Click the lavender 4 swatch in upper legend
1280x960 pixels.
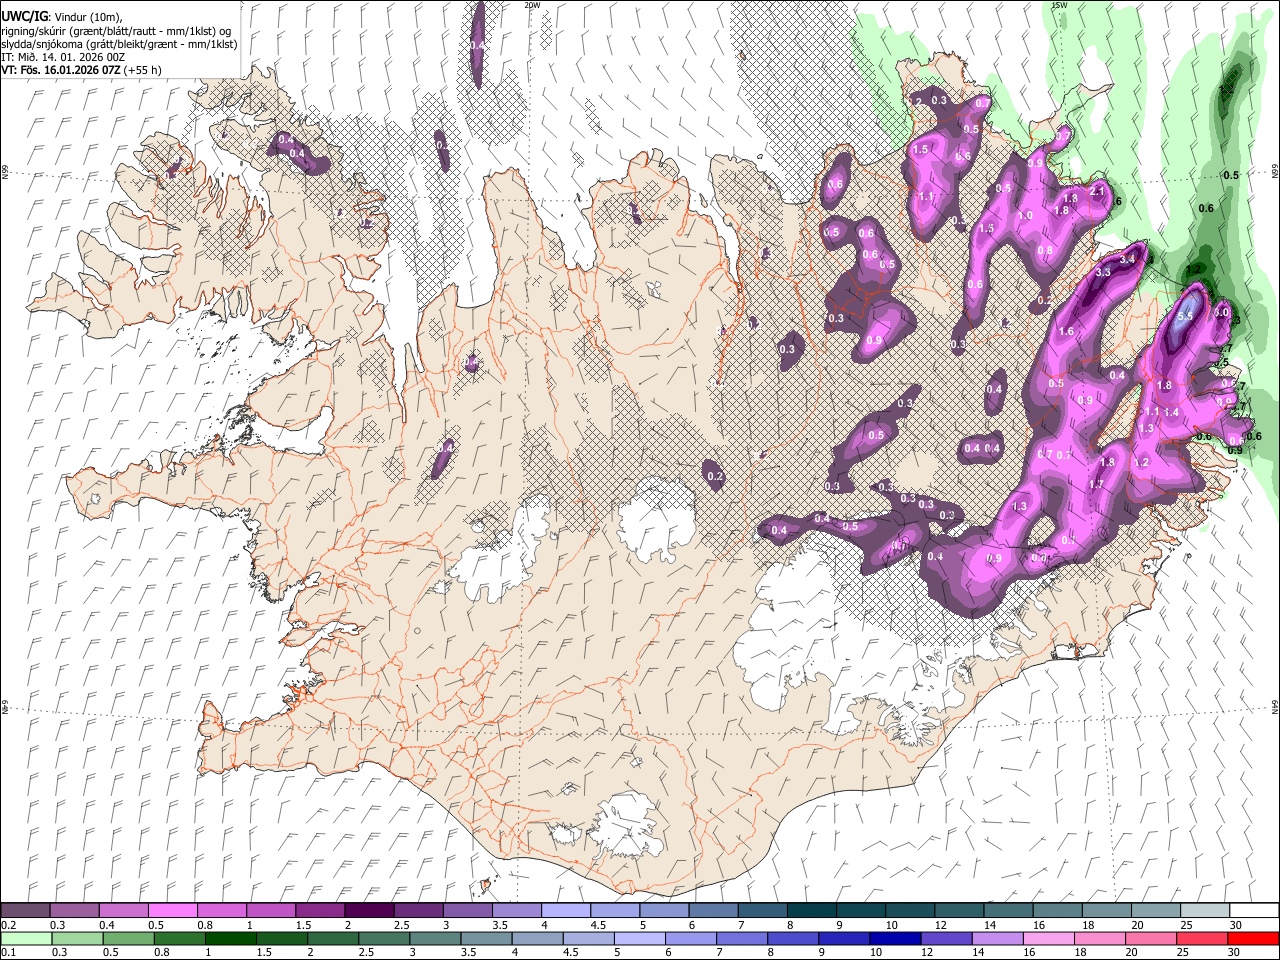tap(566, 911)
